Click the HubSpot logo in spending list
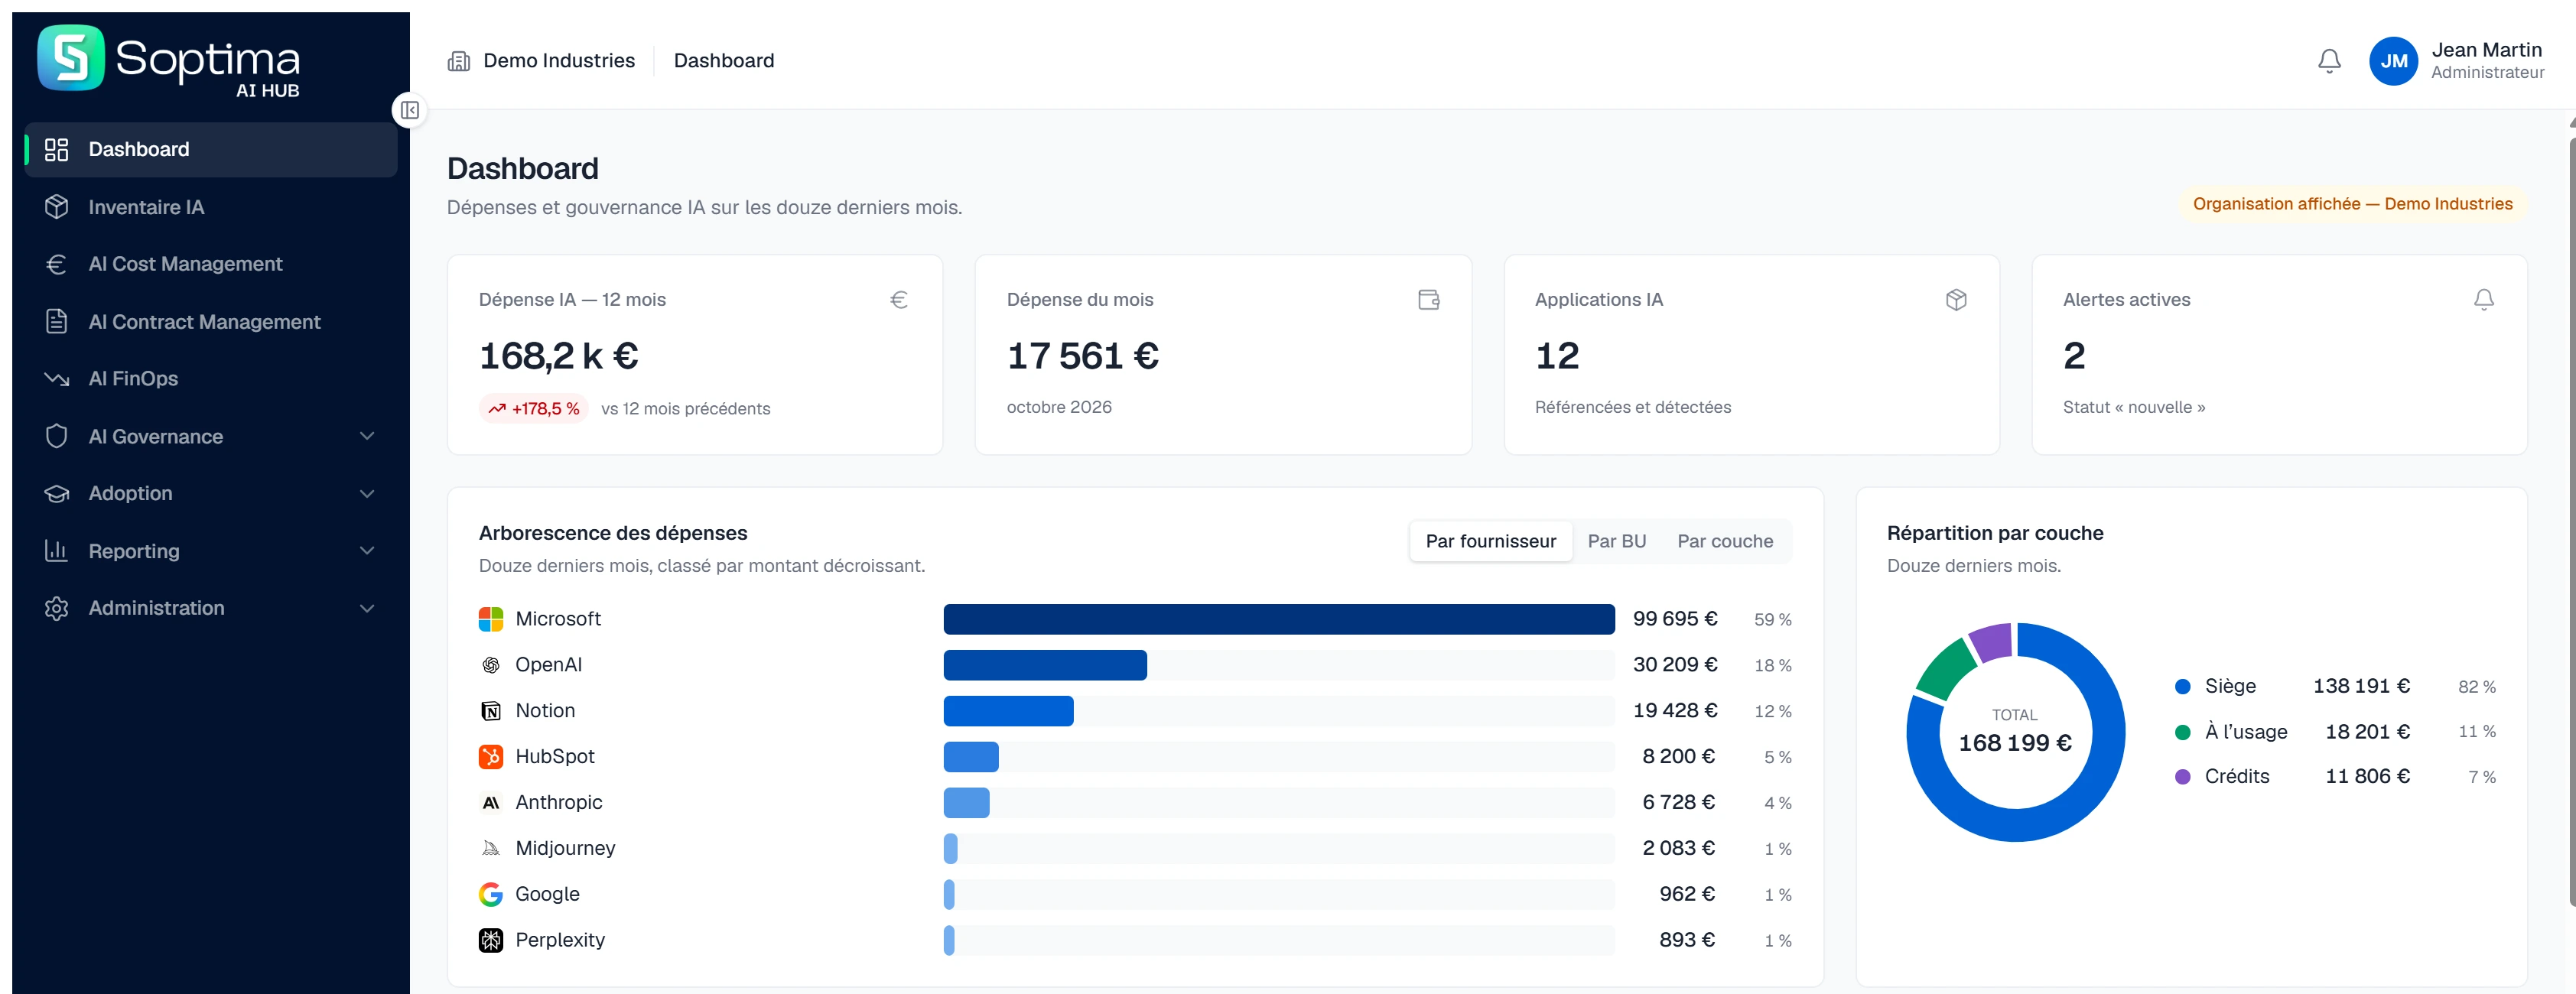Image resolution: width=2576 pixels, height=994 pixels. pos(491,757)
